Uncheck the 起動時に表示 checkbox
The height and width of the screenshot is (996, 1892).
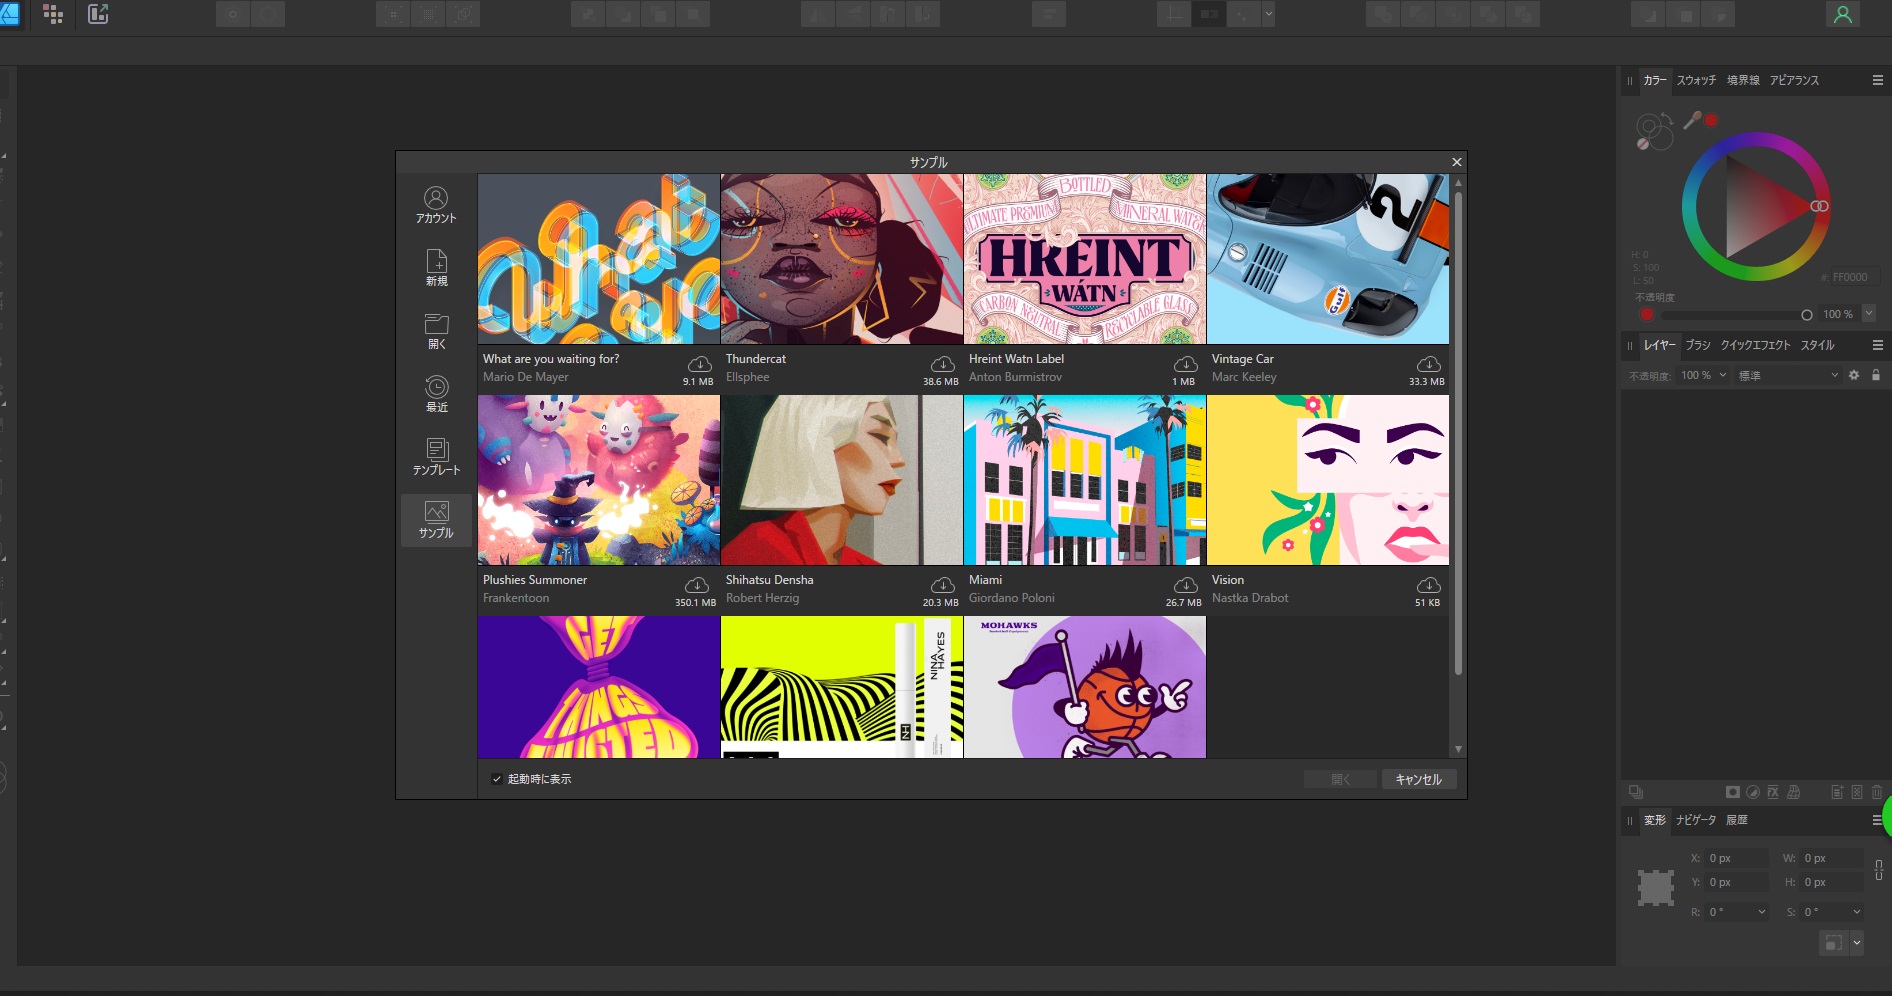pos(497,779)
